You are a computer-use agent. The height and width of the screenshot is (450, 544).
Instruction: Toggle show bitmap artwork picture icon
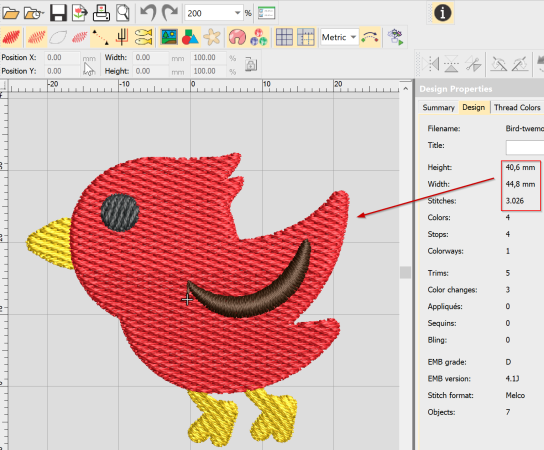point(169,37)
